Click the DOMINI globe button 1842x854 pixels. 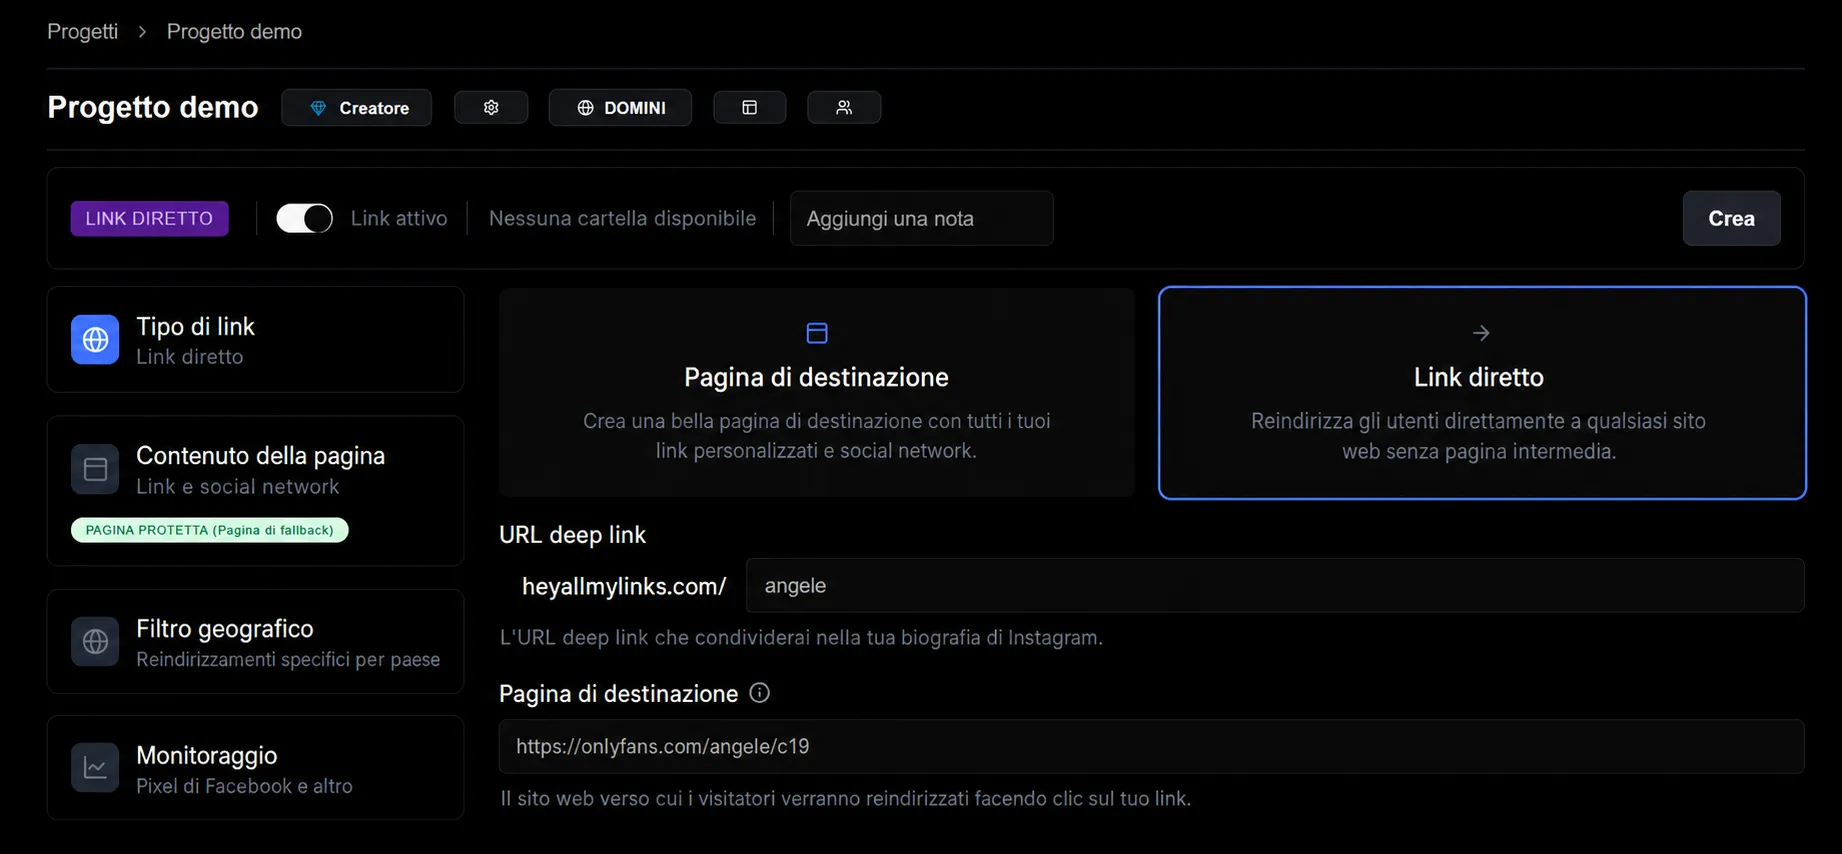620,107
